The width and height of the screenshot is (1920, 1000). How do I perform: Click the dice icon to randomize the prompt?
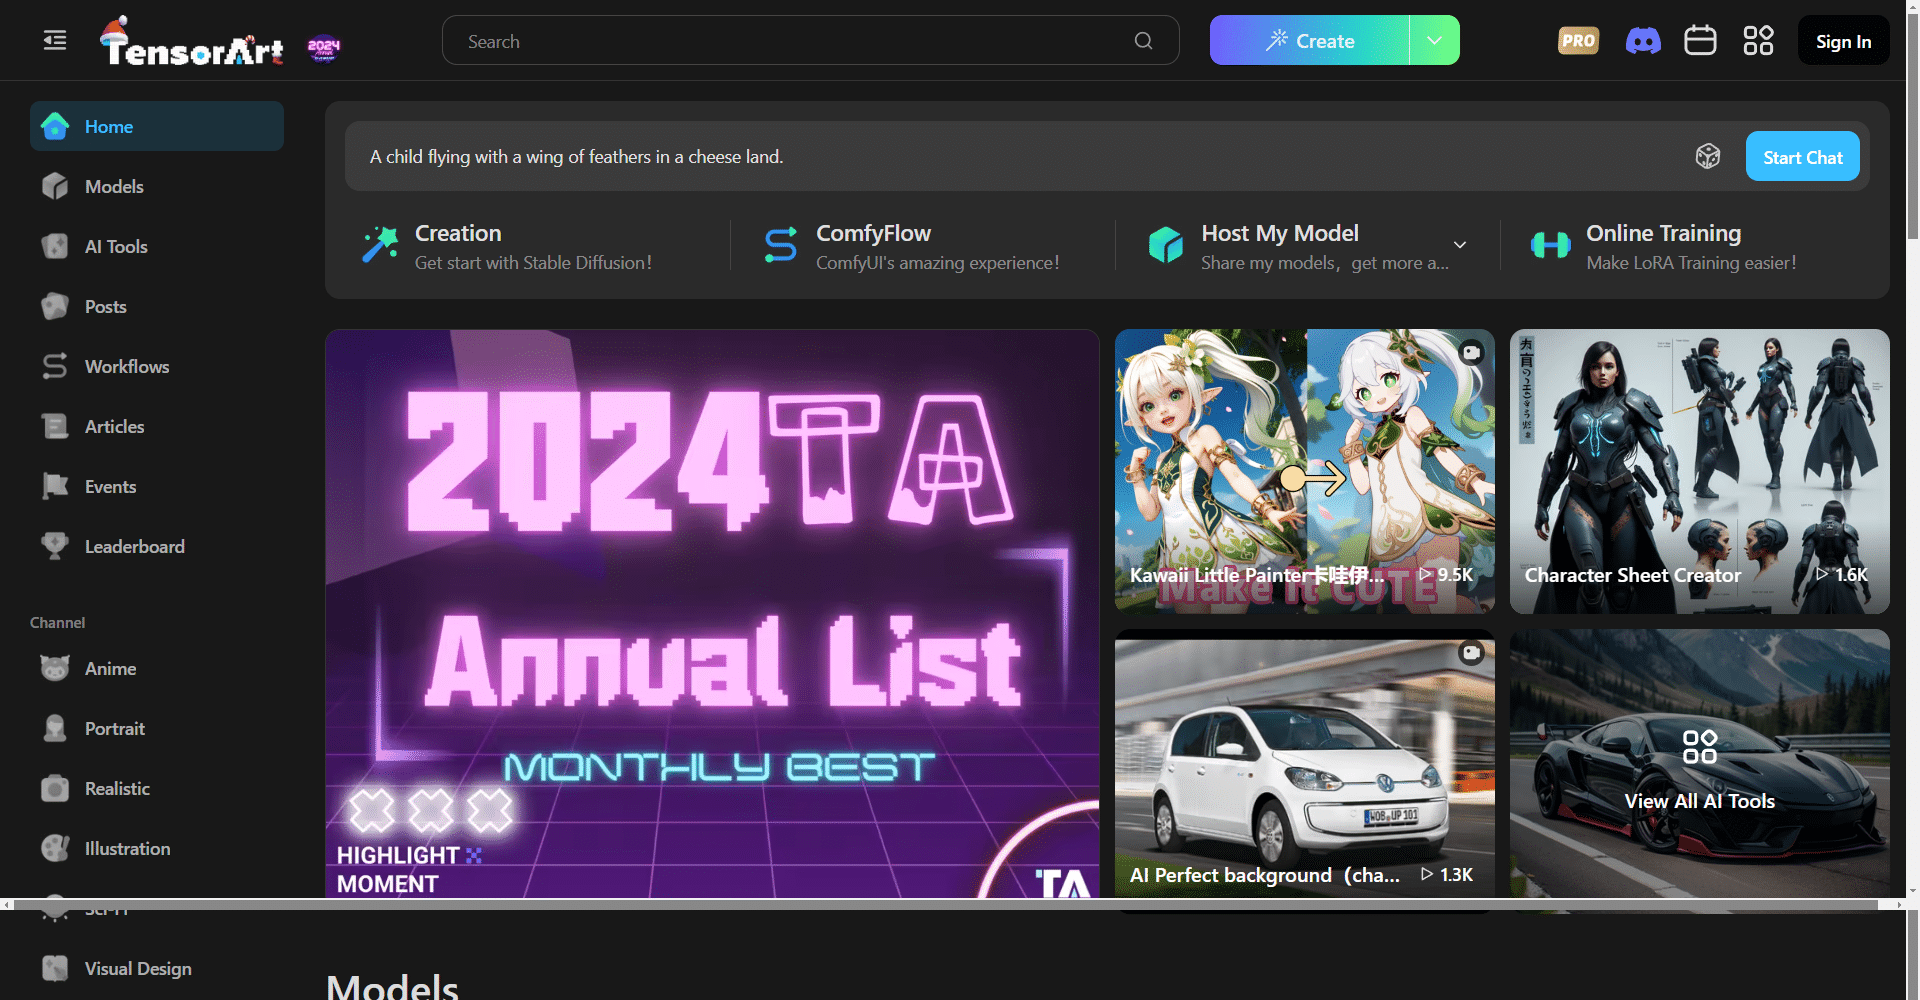coord(1708,156)
